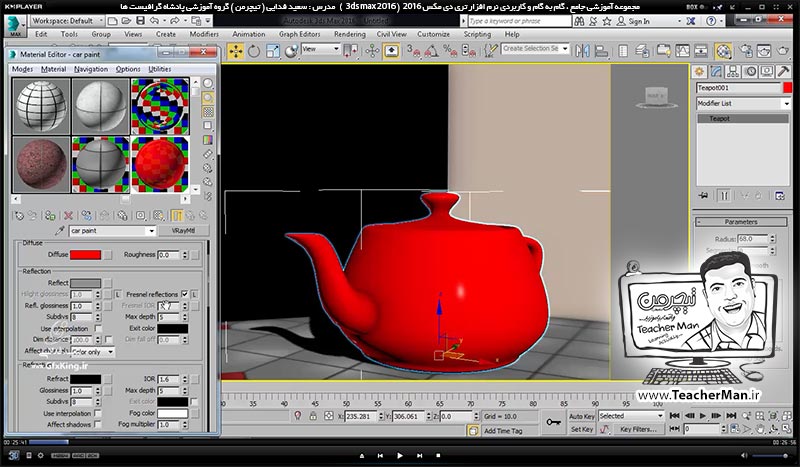This screenshot has height=467, width=800.
Task: Click Get Material icon in Material Editor
Action: pos(19,216)
